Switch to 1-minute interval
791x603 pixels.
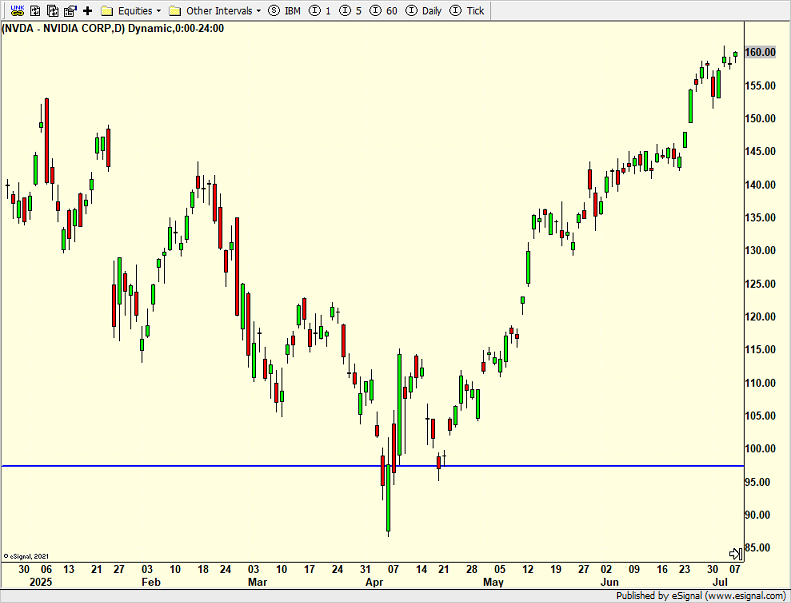click(x=320, y=11)
